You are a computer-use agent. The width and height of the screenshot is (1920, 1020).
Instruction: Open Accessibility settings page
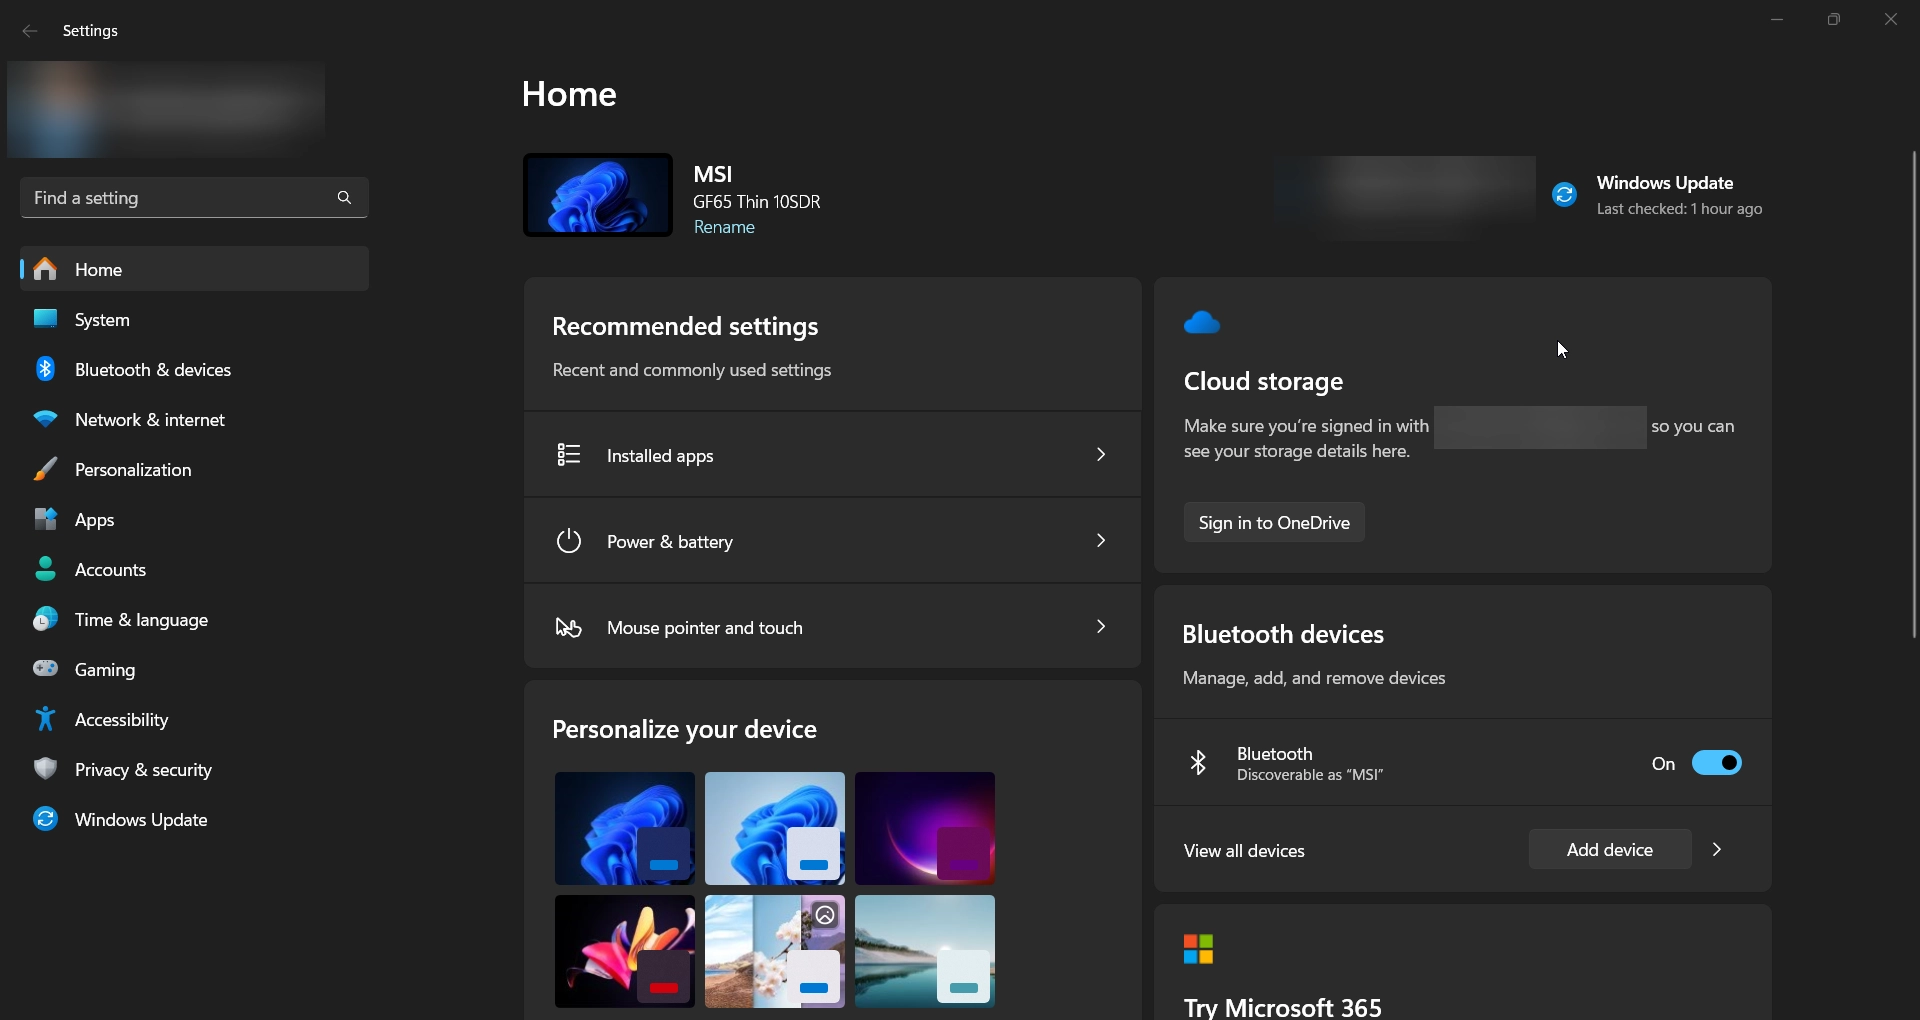pos(194,719)
